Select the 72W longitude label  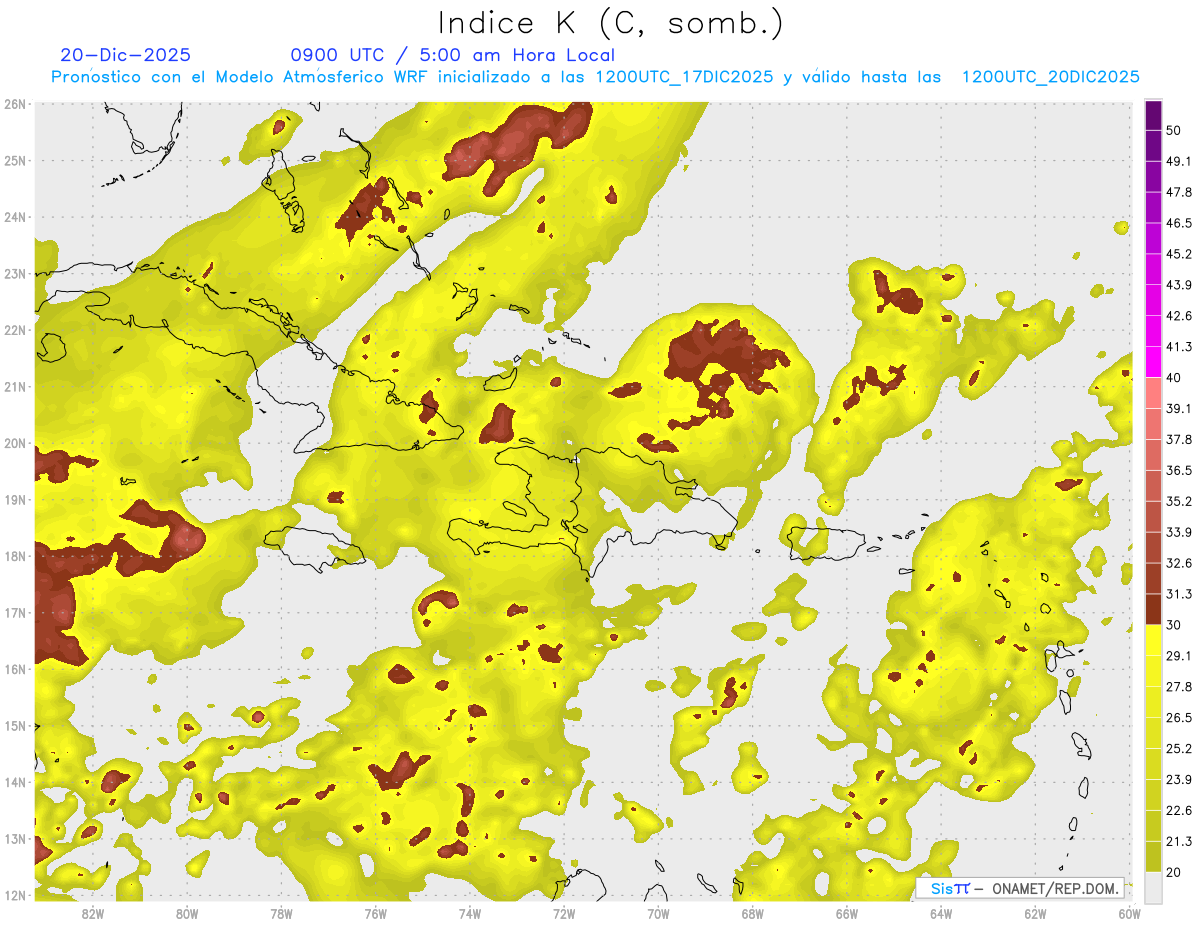pos(564,914)
